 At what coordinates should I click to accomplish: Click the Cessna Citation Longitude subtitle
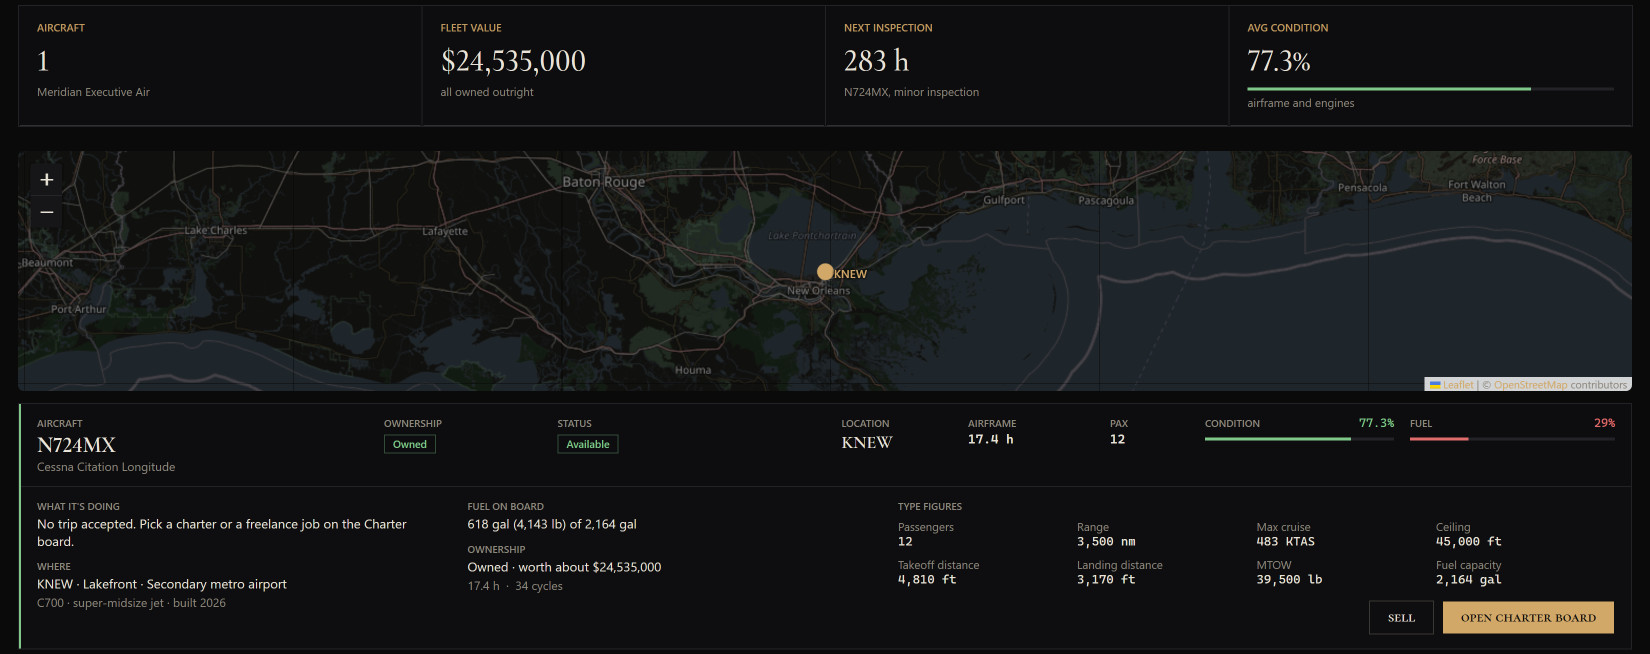point(106,467)
